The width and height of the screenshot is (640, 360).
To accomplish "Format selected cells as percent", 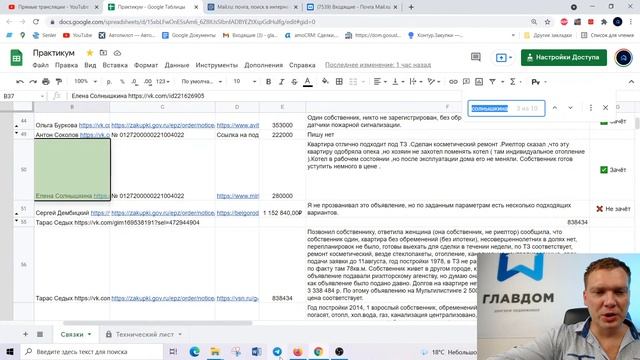I will (x=122, y=82).
